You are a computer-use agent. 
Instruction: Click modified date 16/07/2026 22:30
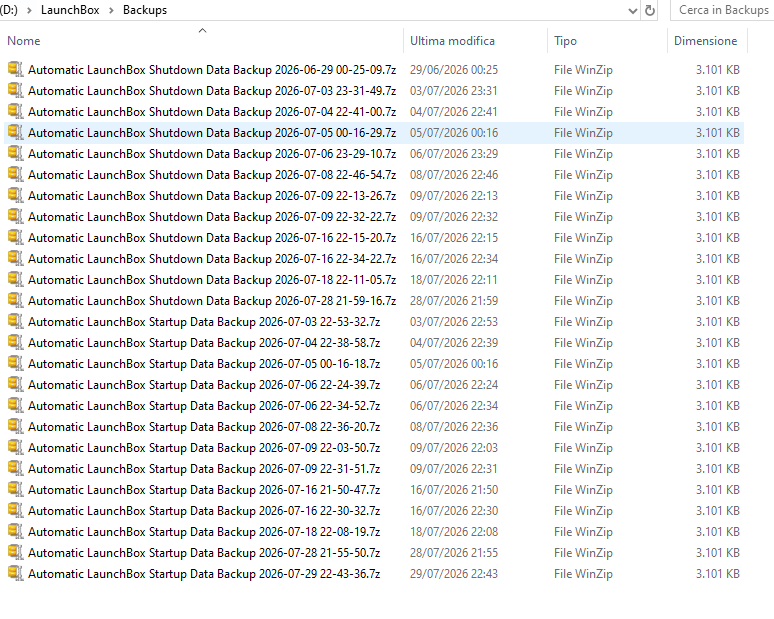click(454, 511)
